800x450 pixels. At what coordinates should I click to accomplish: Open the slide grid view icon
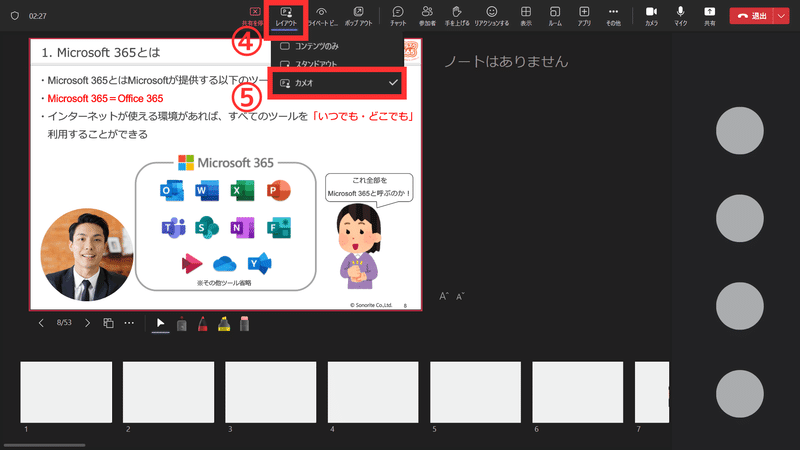[x=108, y=323]
